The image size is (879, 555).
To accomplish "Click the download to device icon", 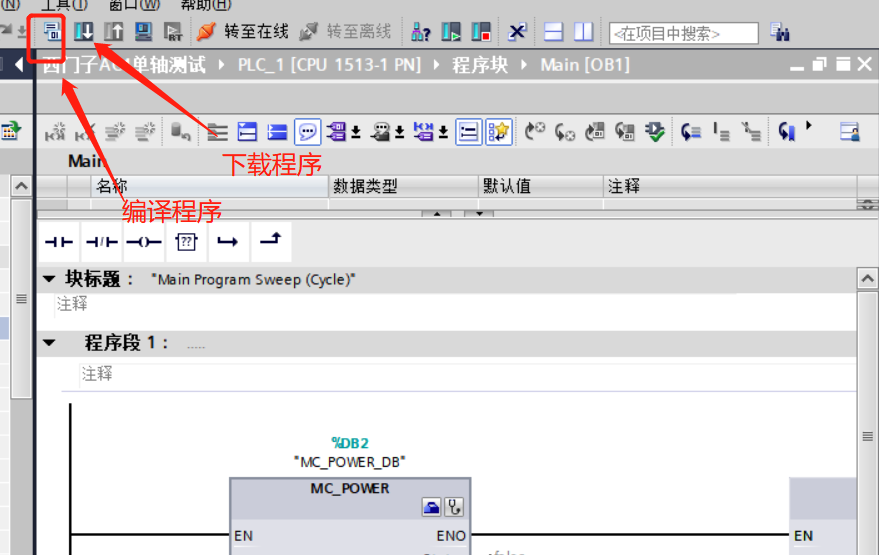I will point(84,32).
